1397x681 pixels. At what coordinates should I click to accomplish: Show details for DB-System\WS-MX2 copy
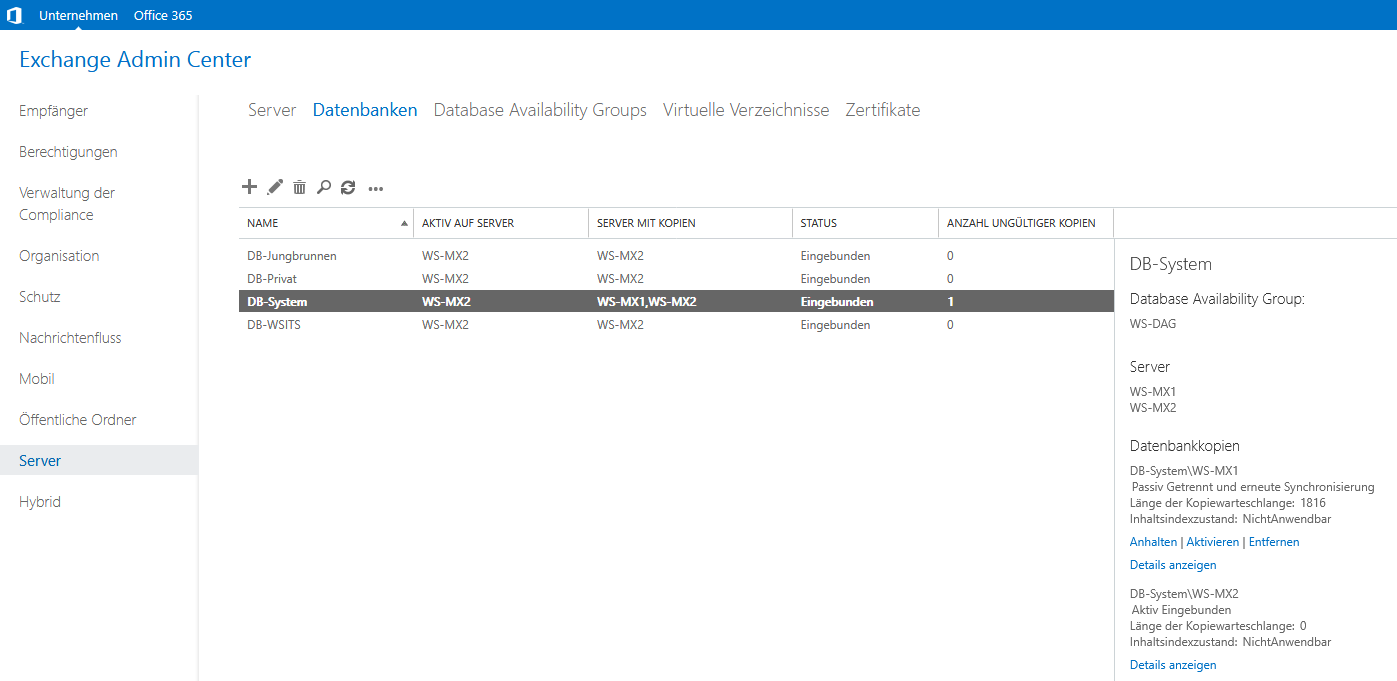tap(1173, 665)
